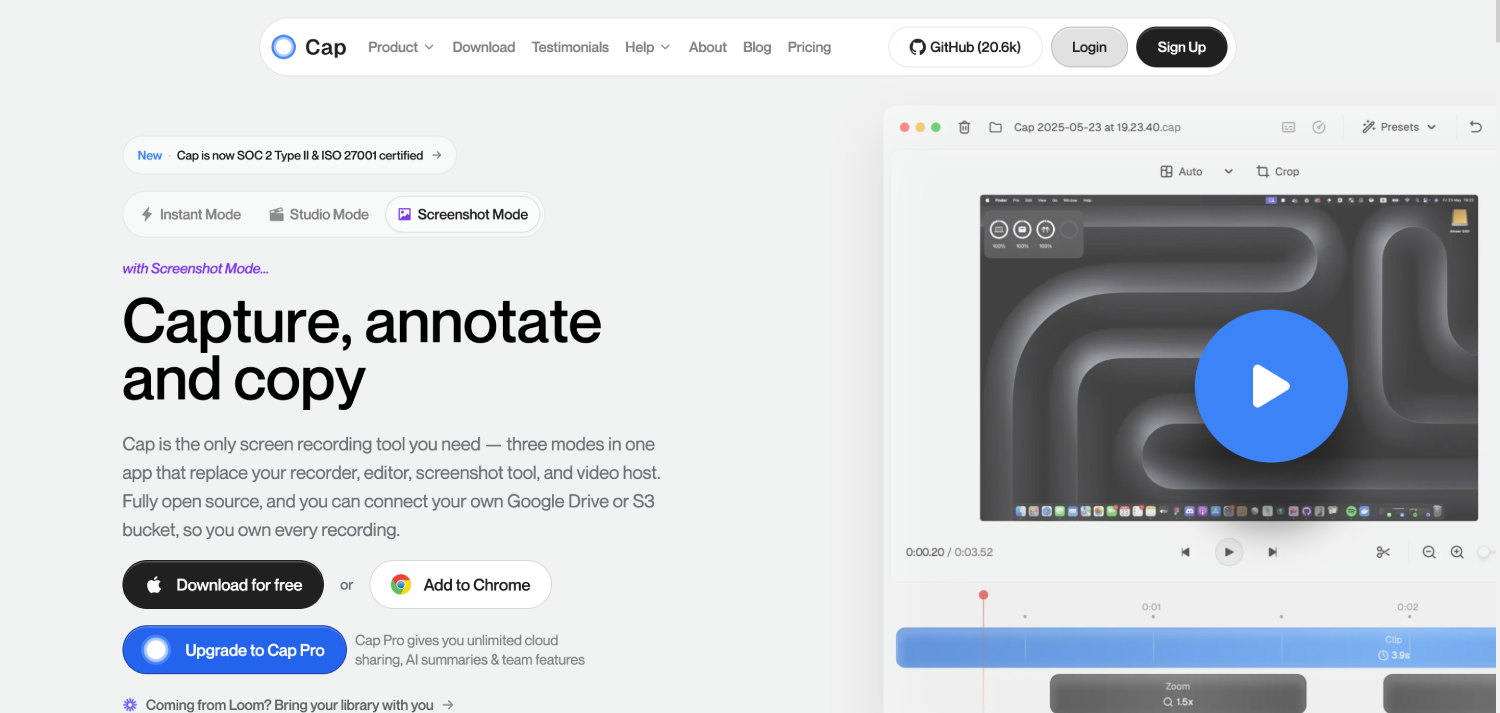Image resolution: width=1500 pixels, height=713 pixels.
Task: Select the Screenshot Mode tab
Action: coord(462,214)
